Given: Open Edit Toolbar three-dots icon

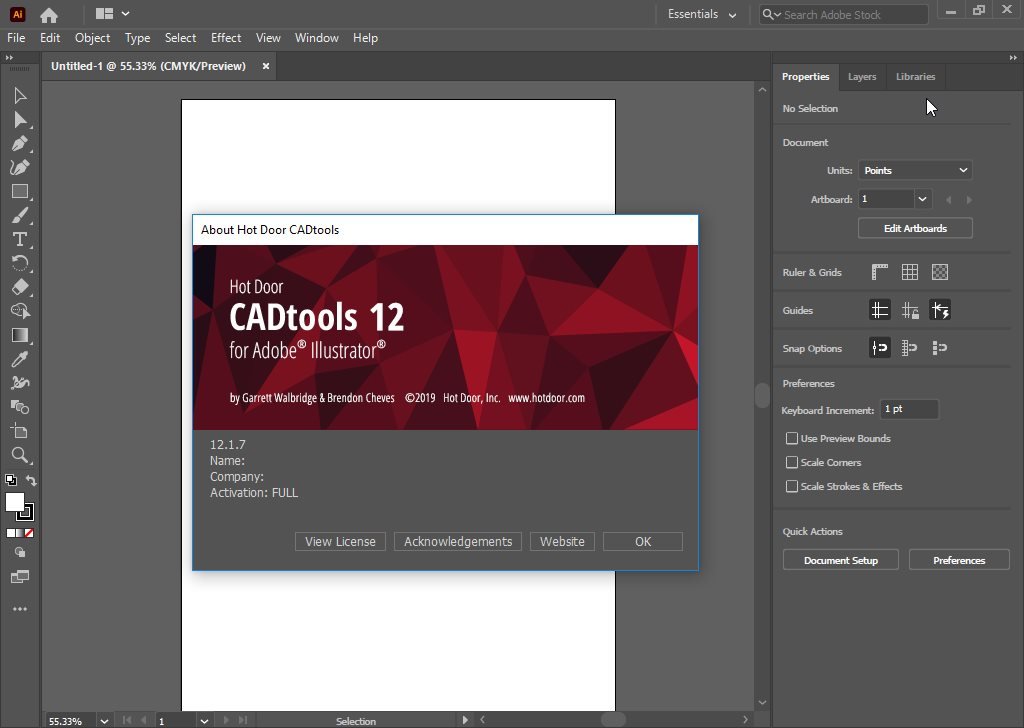Looking at the screenshot, I should (x=20, y=609).
